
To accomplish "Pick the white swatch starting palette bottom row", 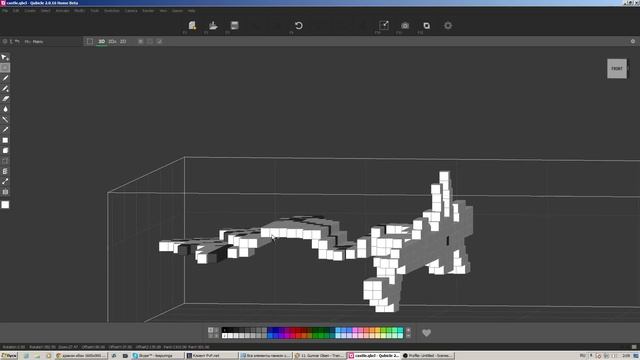I will tap(224, 336).
